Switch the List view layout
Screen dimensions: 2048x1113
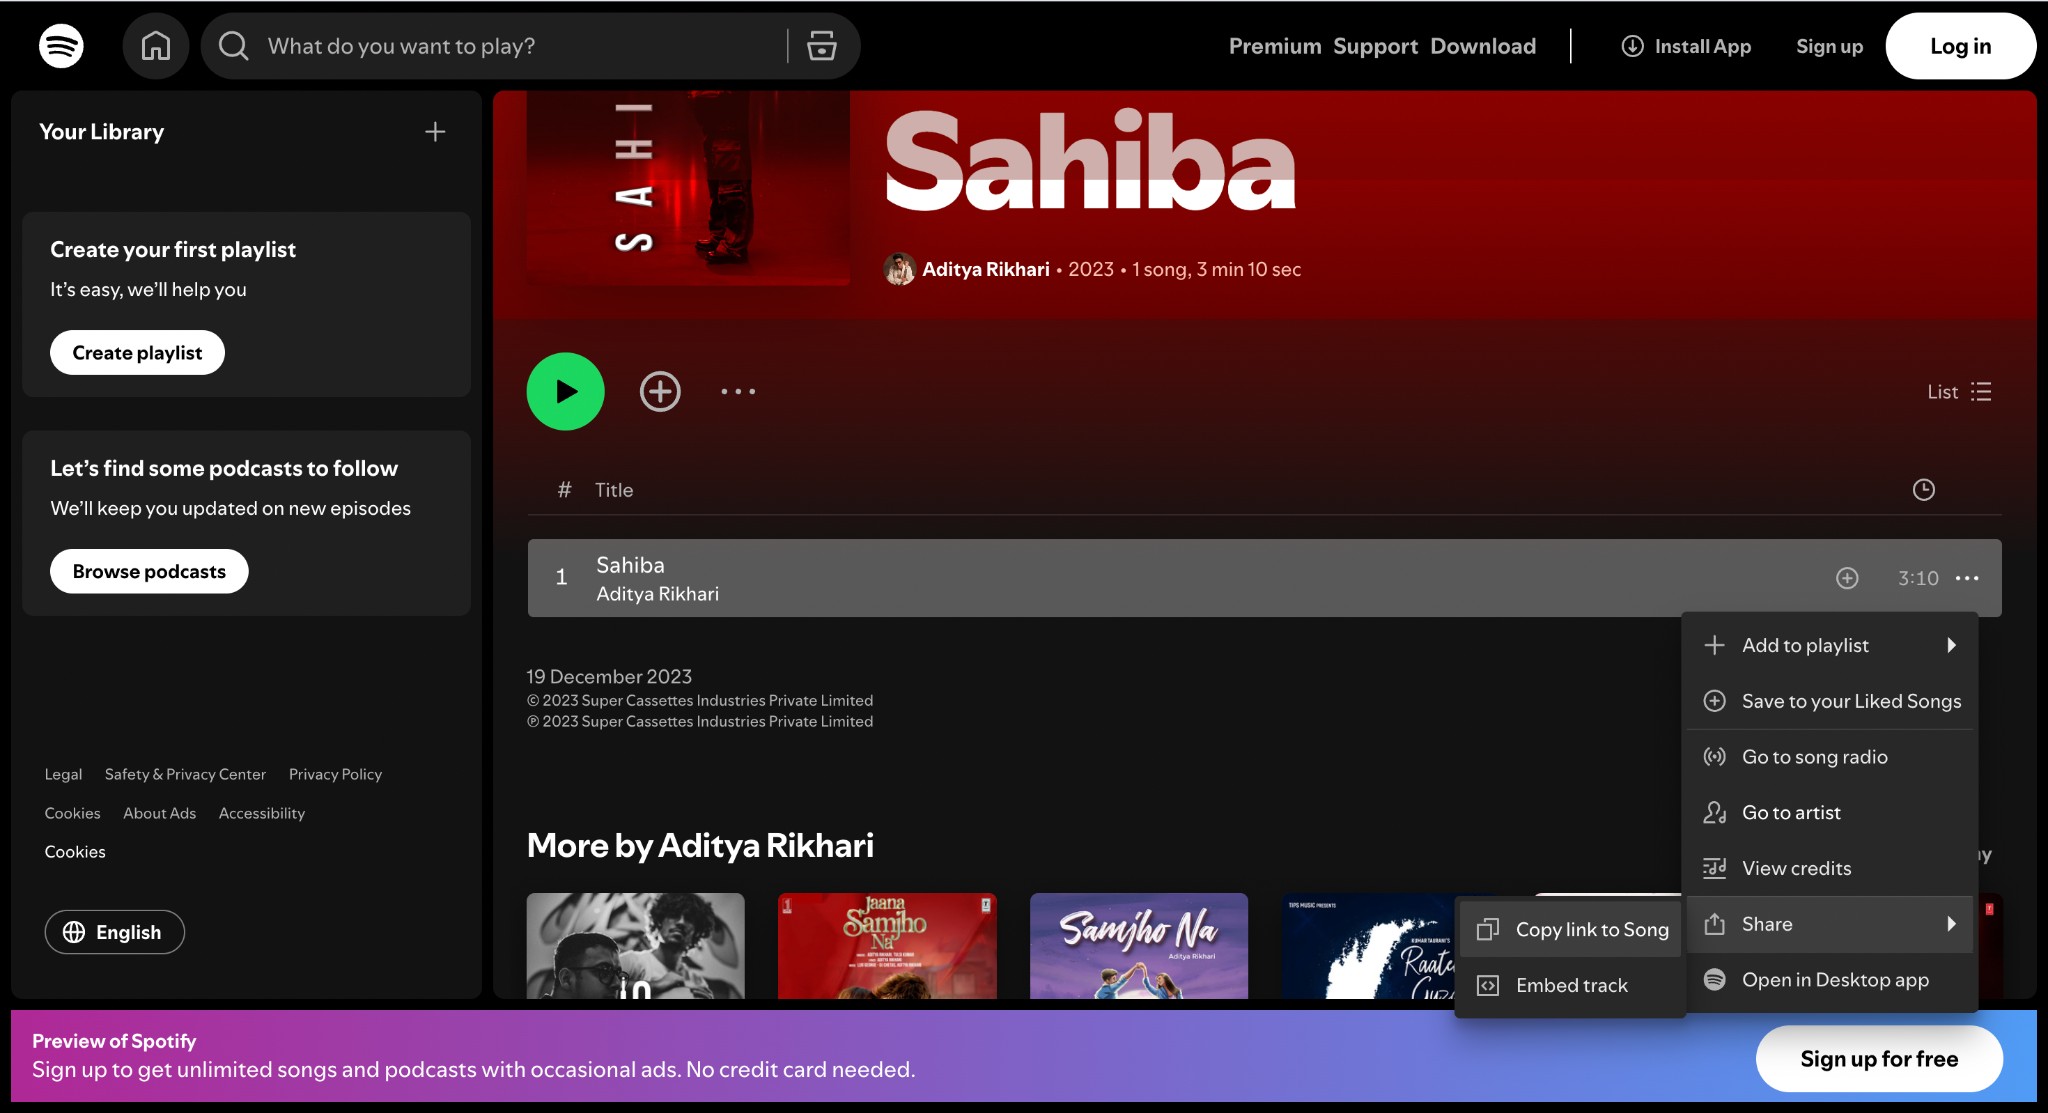click(x=1959, y=392)
